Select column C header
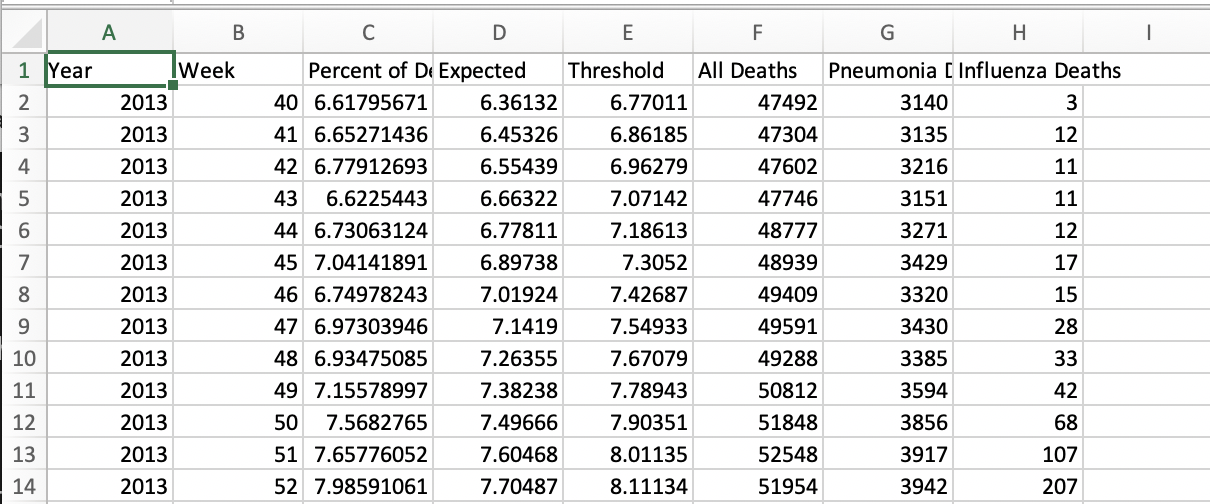This screenshot has width=1210, height=504. tap(368, 33)
